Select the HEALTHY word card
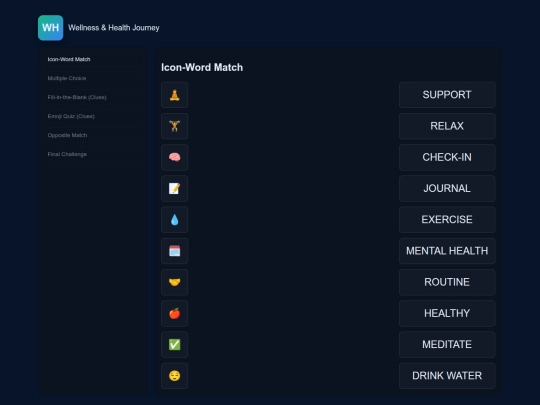The height and width of the screenshot is (405, 540). (x=447, y=313)
